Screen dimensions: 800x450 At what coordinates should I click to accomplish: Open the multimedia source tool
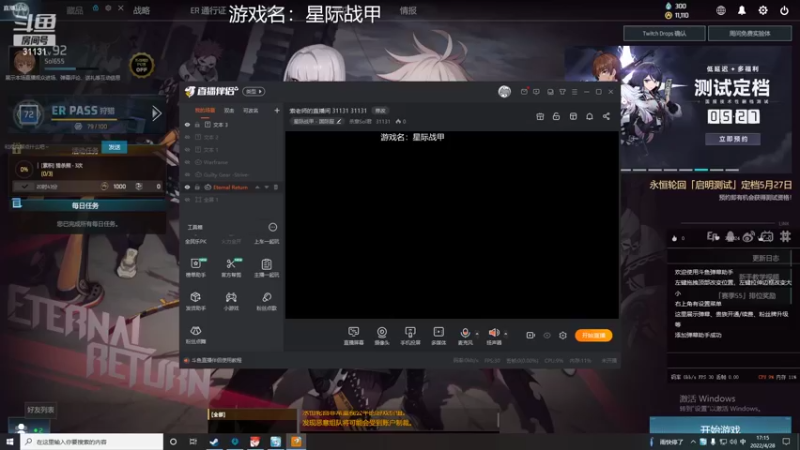click(438, 336)
